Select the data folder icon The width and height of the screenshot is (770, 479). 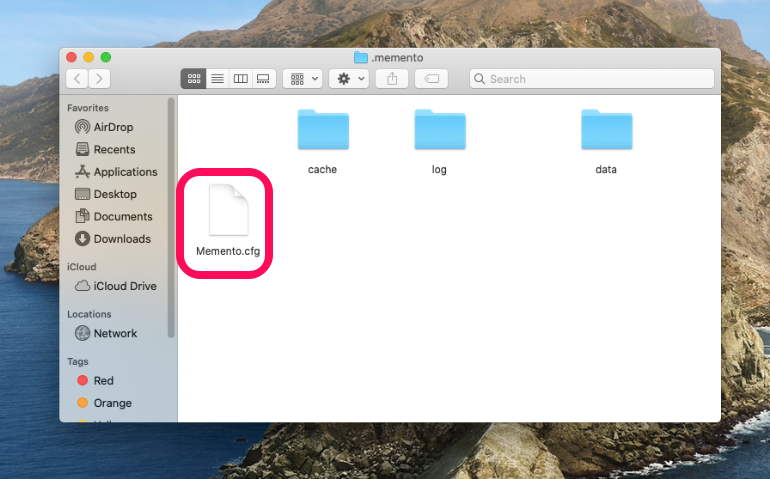coord(606,129)
